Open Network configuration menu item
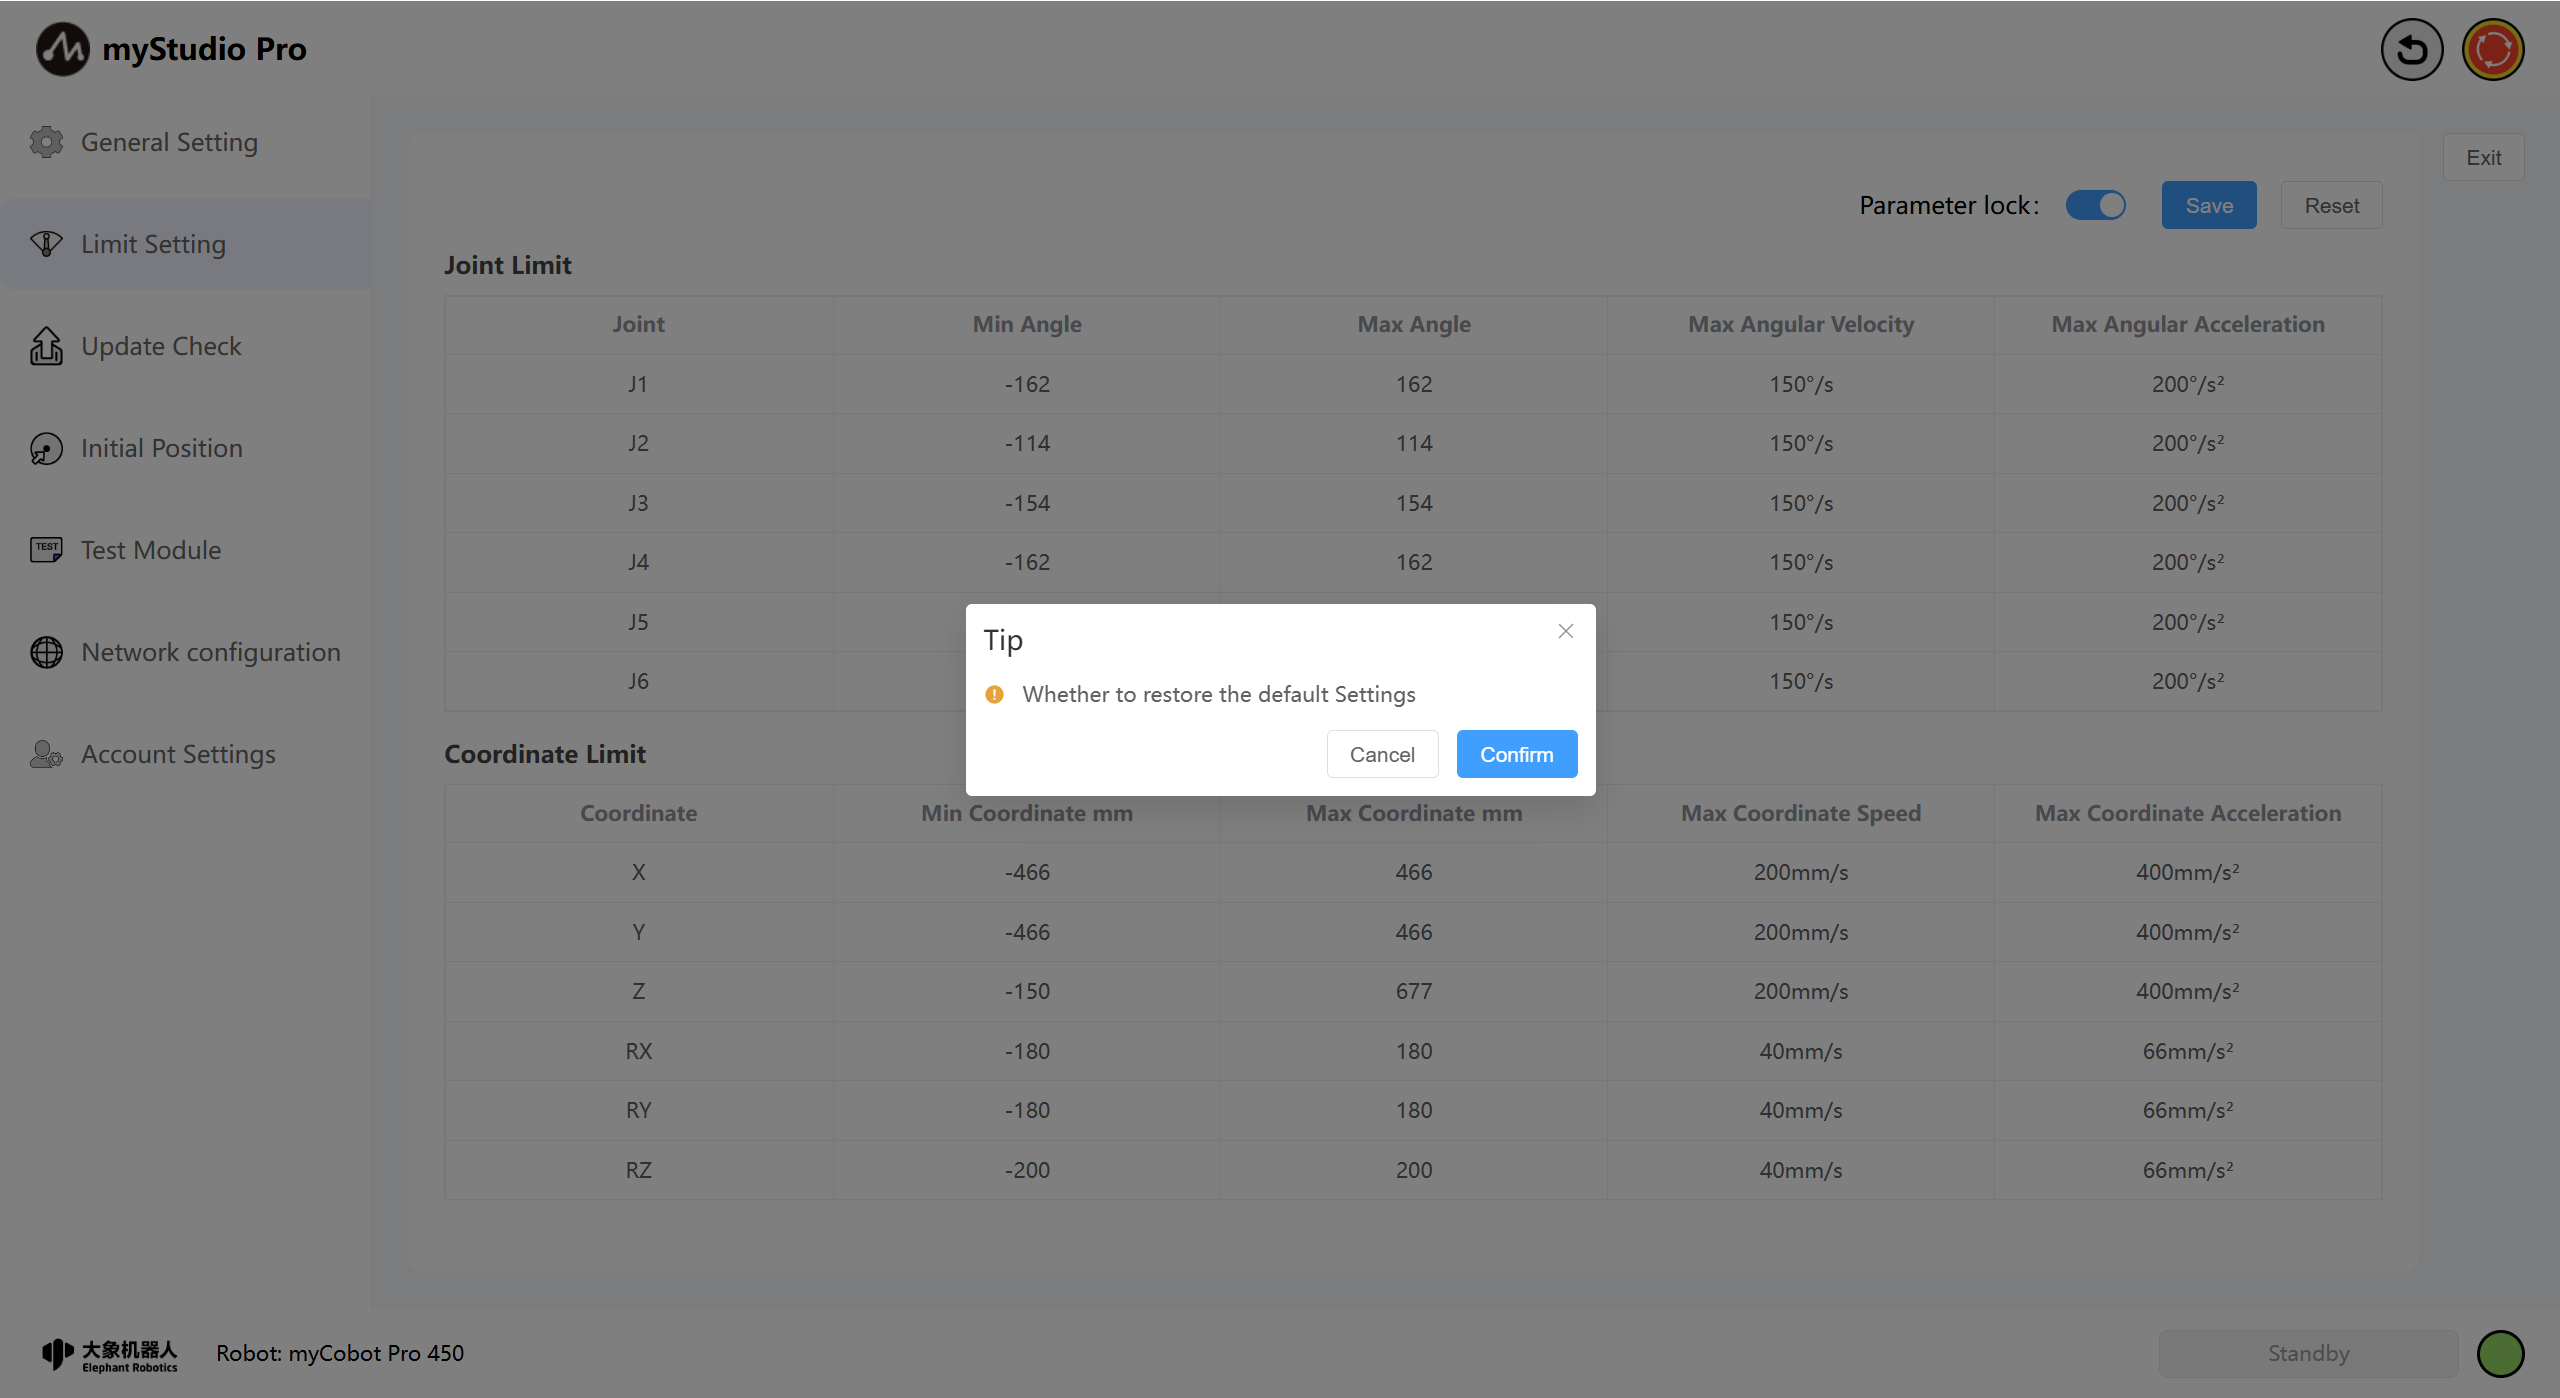The width and height of the screenshot is (2560, 1398). point(211,652)
